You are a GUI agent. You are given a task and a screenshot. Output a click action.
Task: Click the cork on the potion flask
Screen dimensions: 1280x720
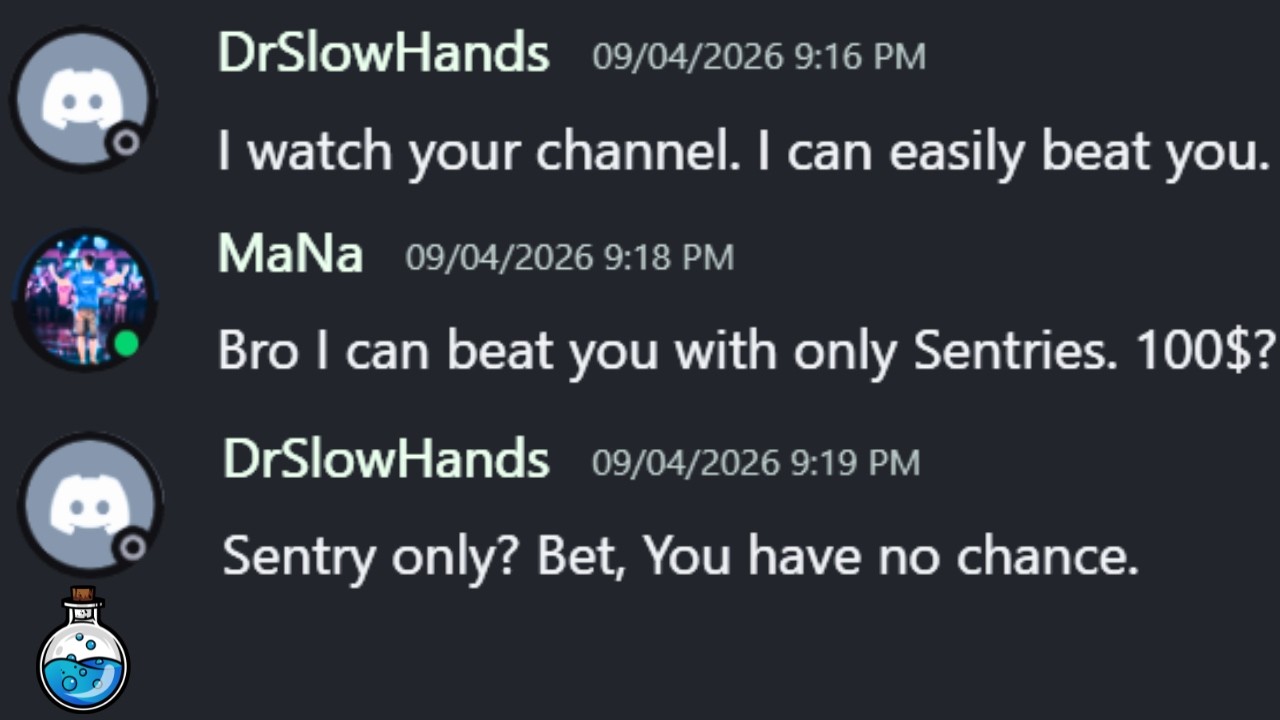[83, 595]
